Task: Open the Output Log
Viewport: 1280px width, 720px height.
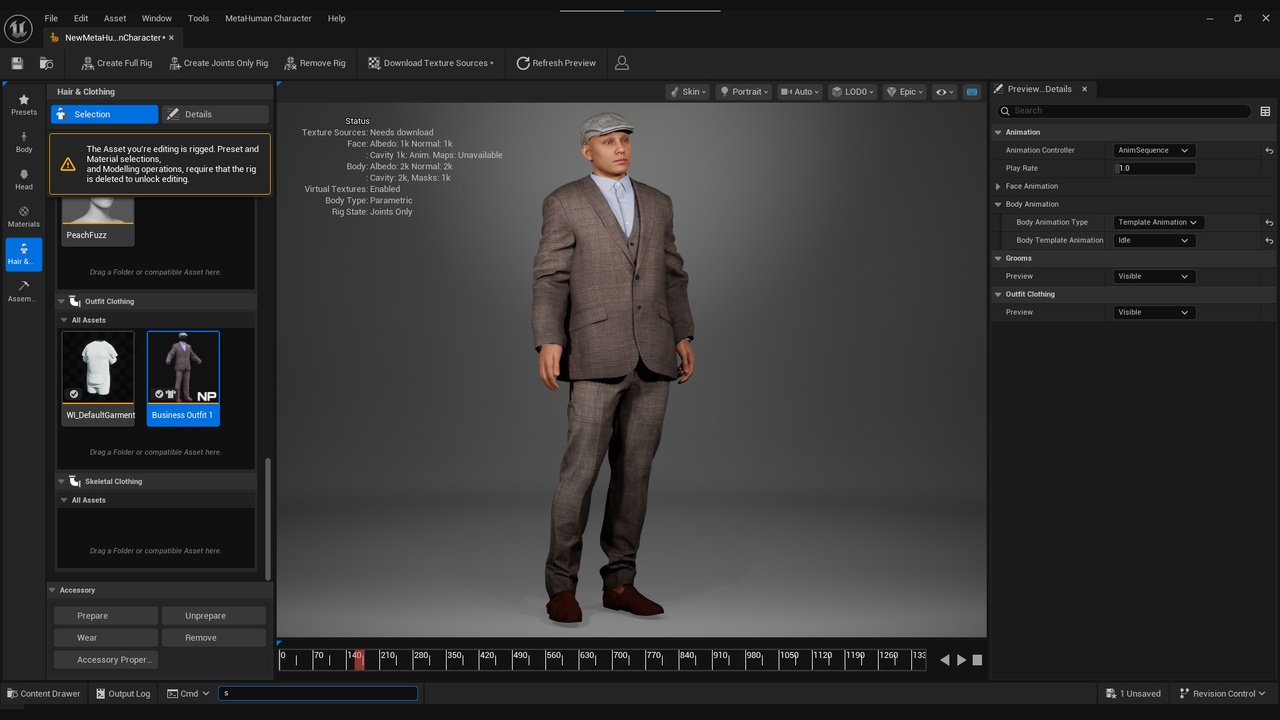Action: point(122,693)
